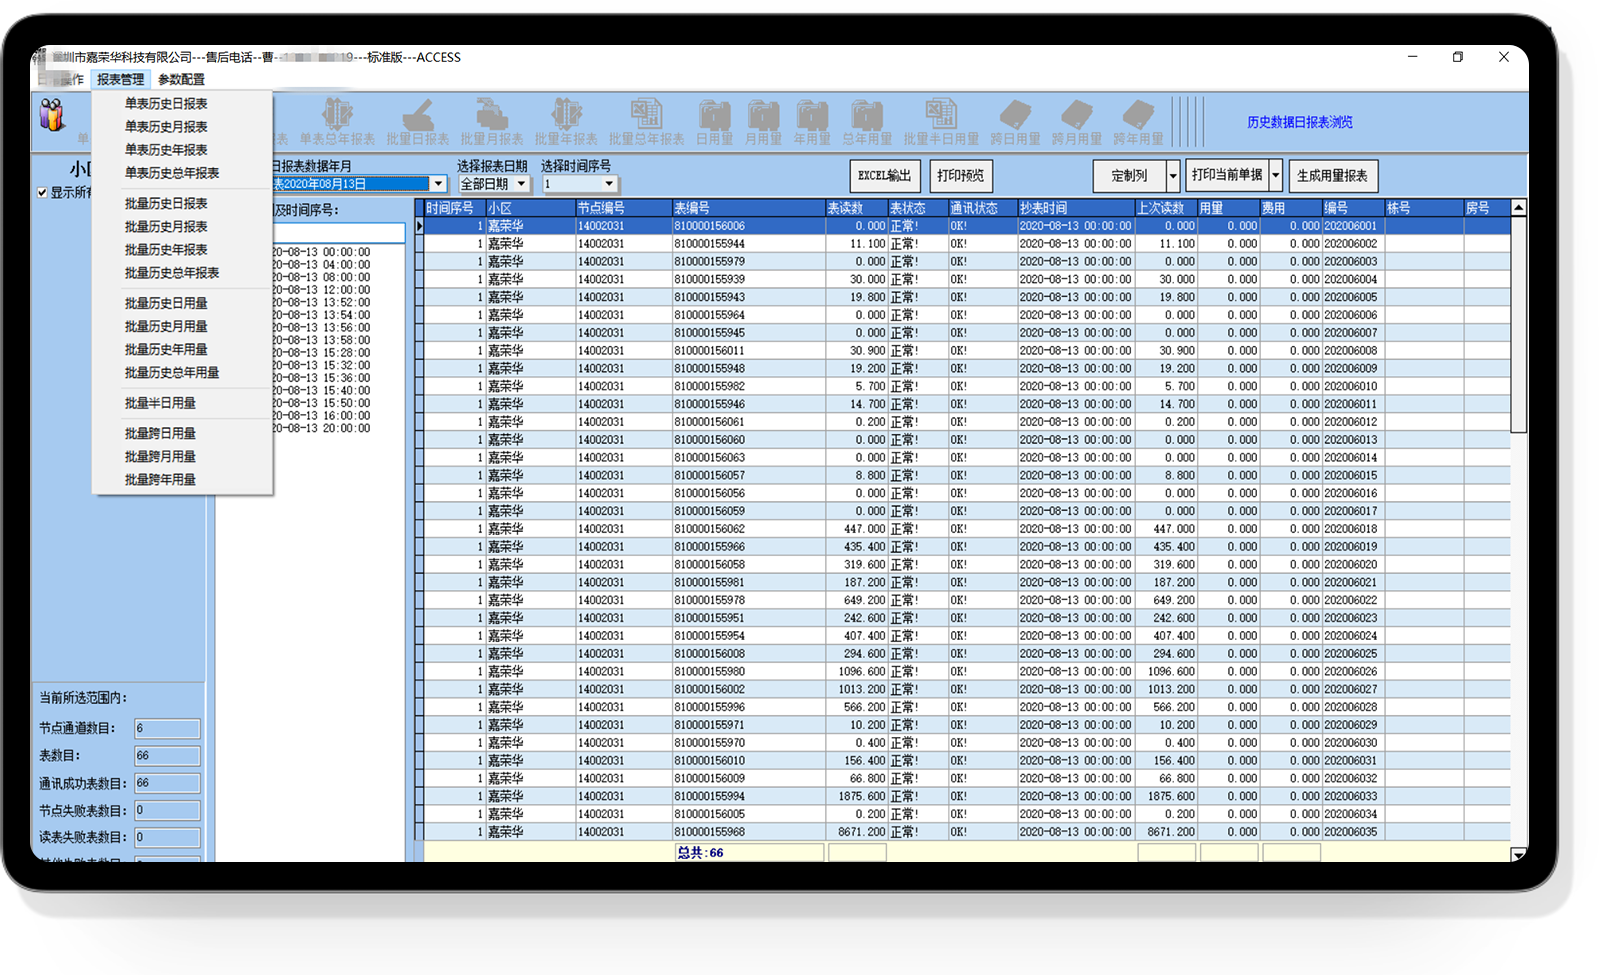Open the 批量日报表 toolbar icon
The height and width of the screenshot is (975, 1599).
pos(418,122)
